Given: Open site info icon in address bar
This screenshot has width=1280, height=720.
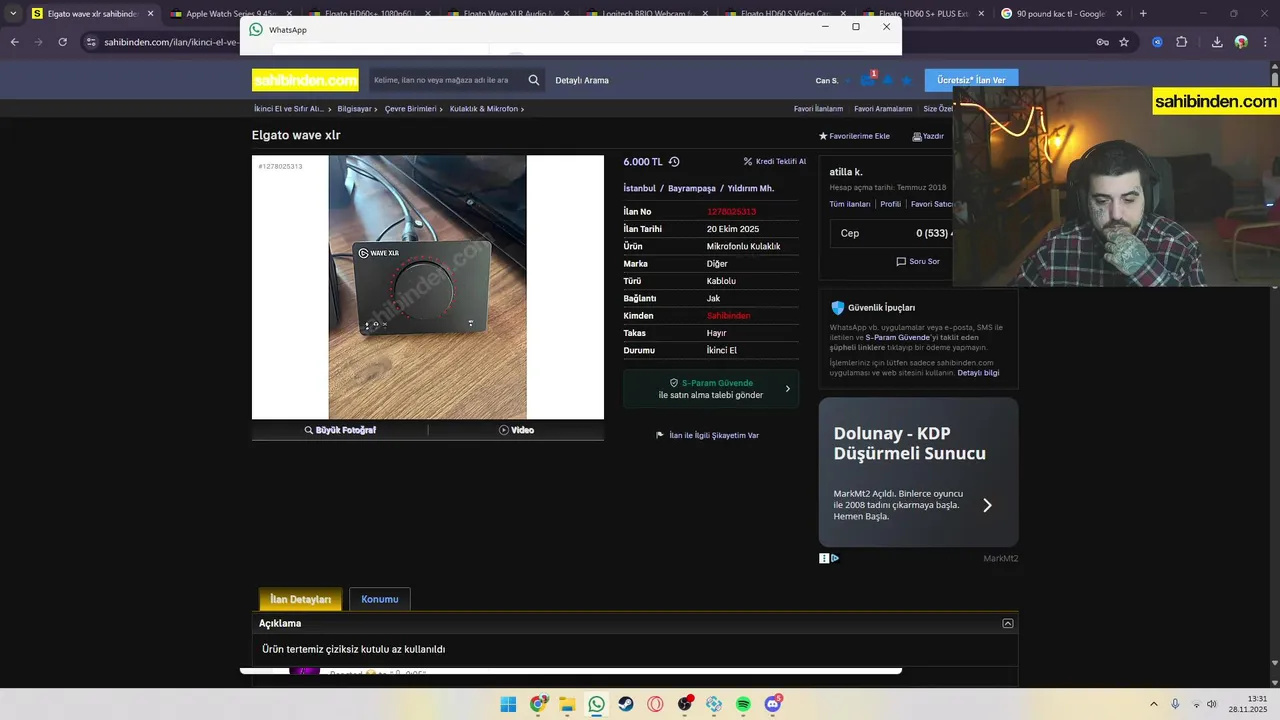Looking at the screenshot, I should coord(91,42).
